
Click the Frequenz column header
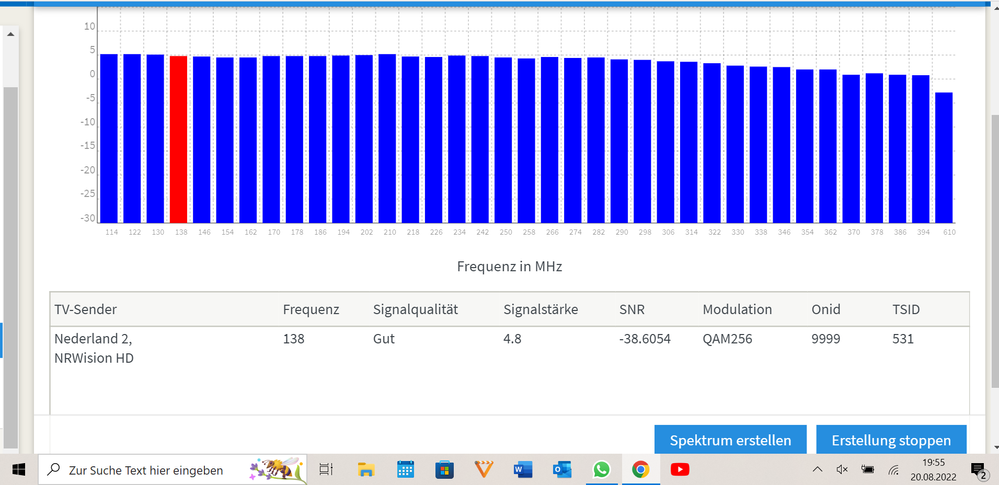point(311,310)
